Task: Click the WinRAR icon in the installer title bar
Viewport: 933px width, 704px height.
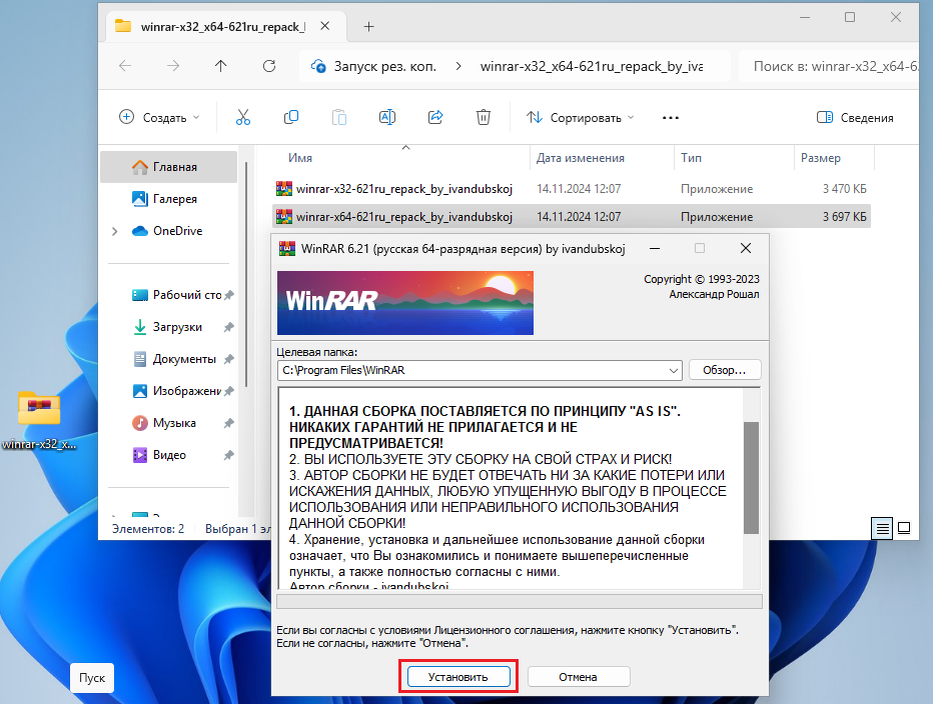Action: (x=287, y=249)
